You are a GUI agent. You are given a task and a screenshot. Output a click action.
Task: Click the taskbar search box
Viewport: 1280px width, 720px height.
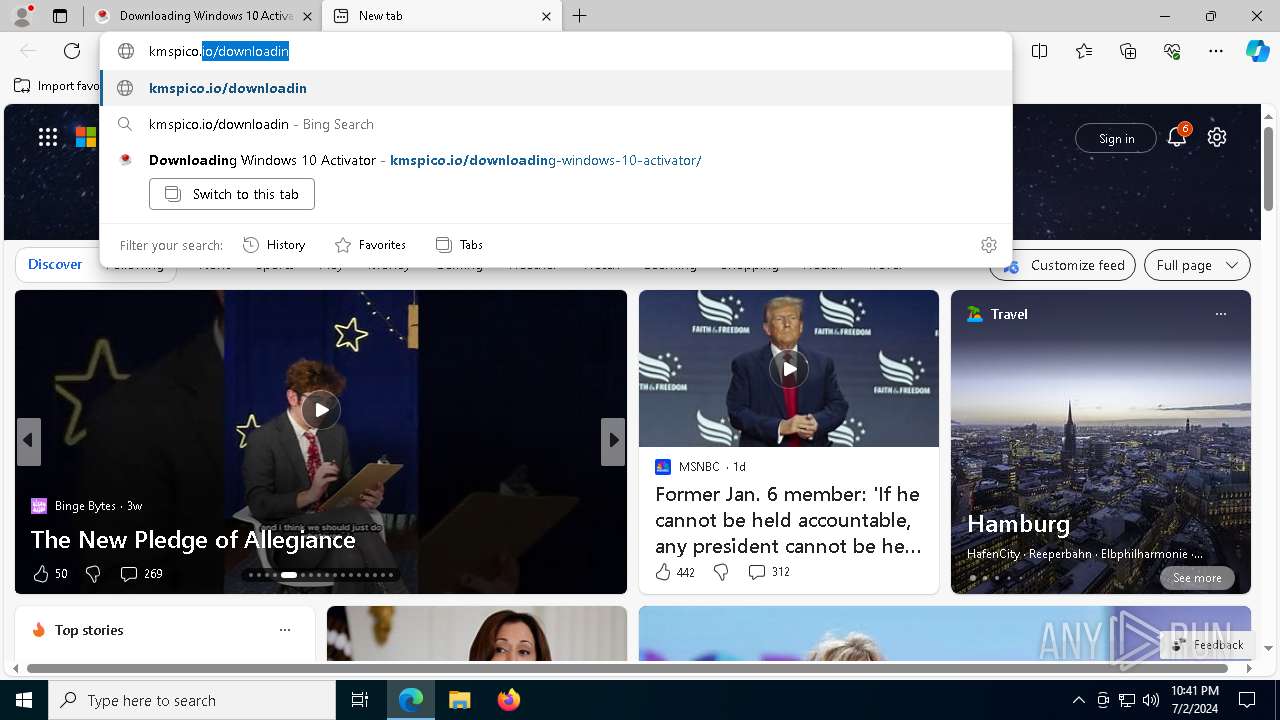tap(192, 700)
